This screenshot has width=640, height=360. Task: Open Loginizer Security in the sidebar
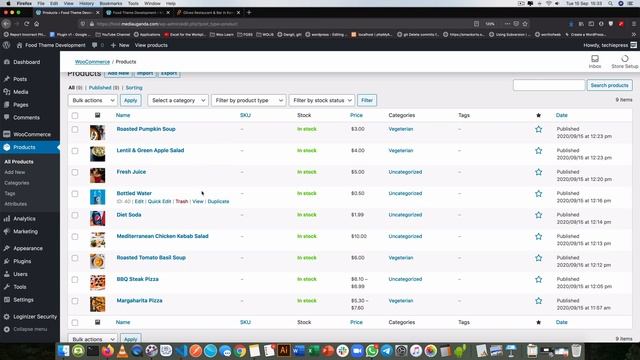pyautogui.click(x=35, y=317)
